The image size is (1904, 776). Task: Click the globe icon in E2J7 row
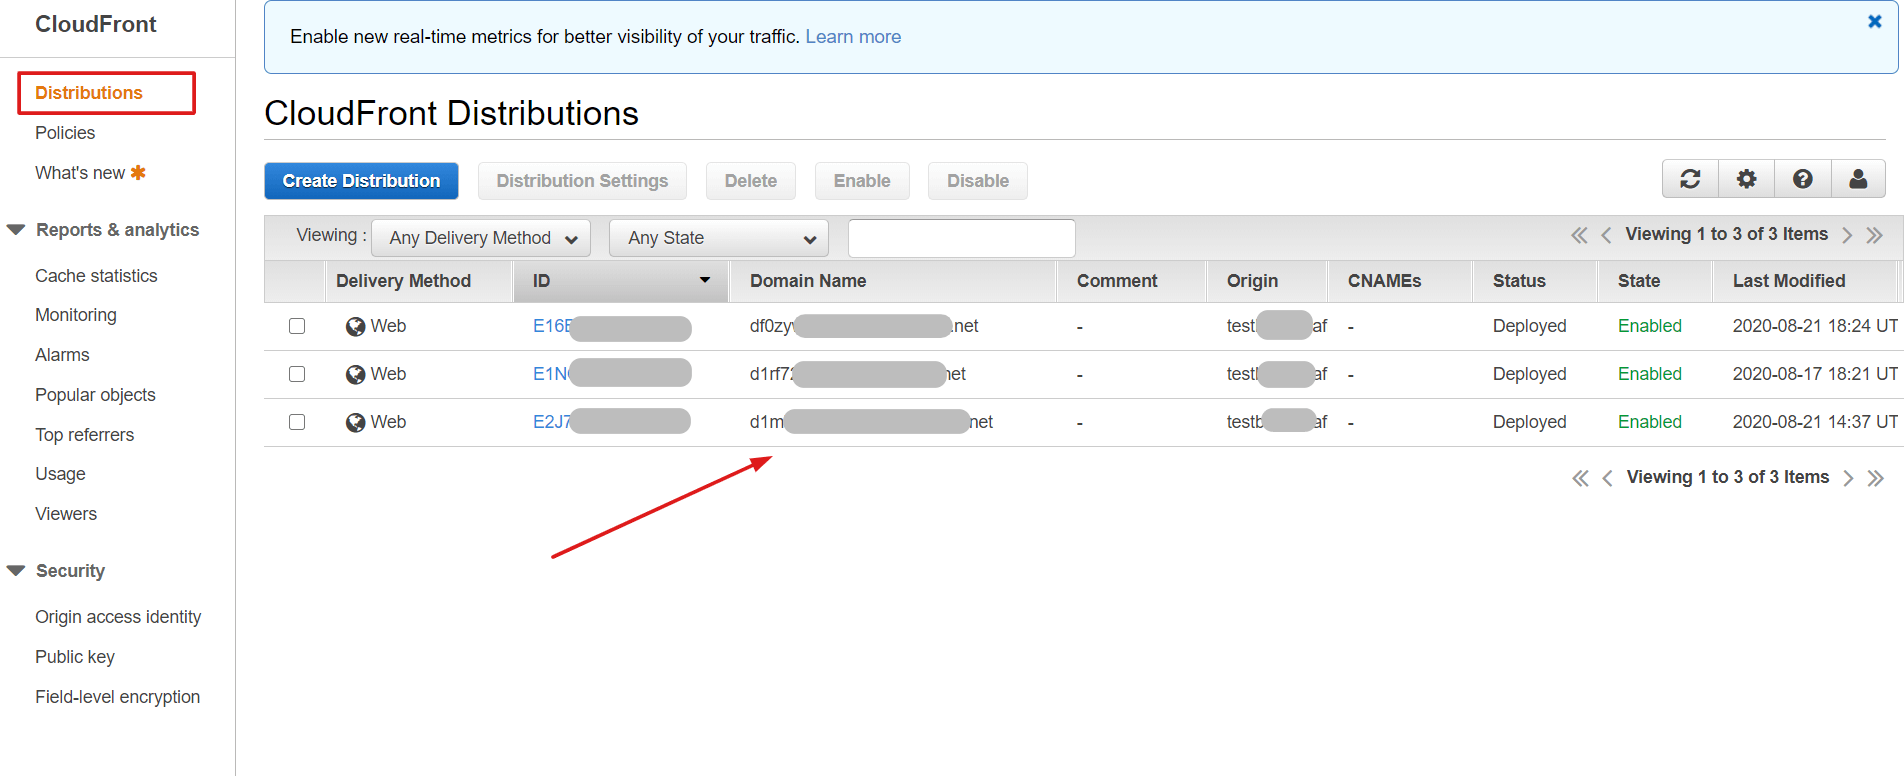pos(355,422)
